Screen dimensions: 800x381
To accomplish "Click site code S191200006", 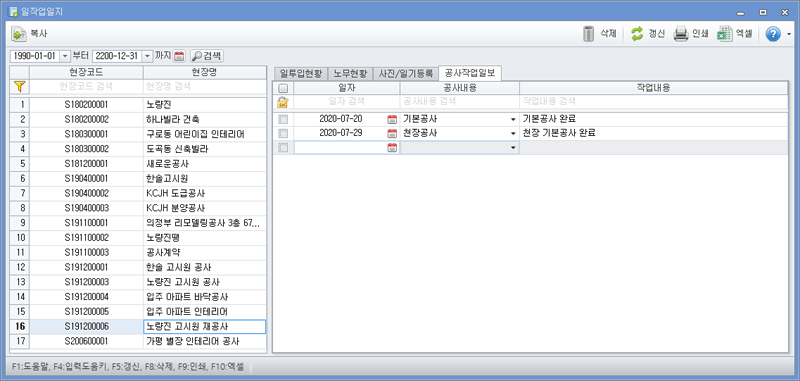I will coord(86,326).
